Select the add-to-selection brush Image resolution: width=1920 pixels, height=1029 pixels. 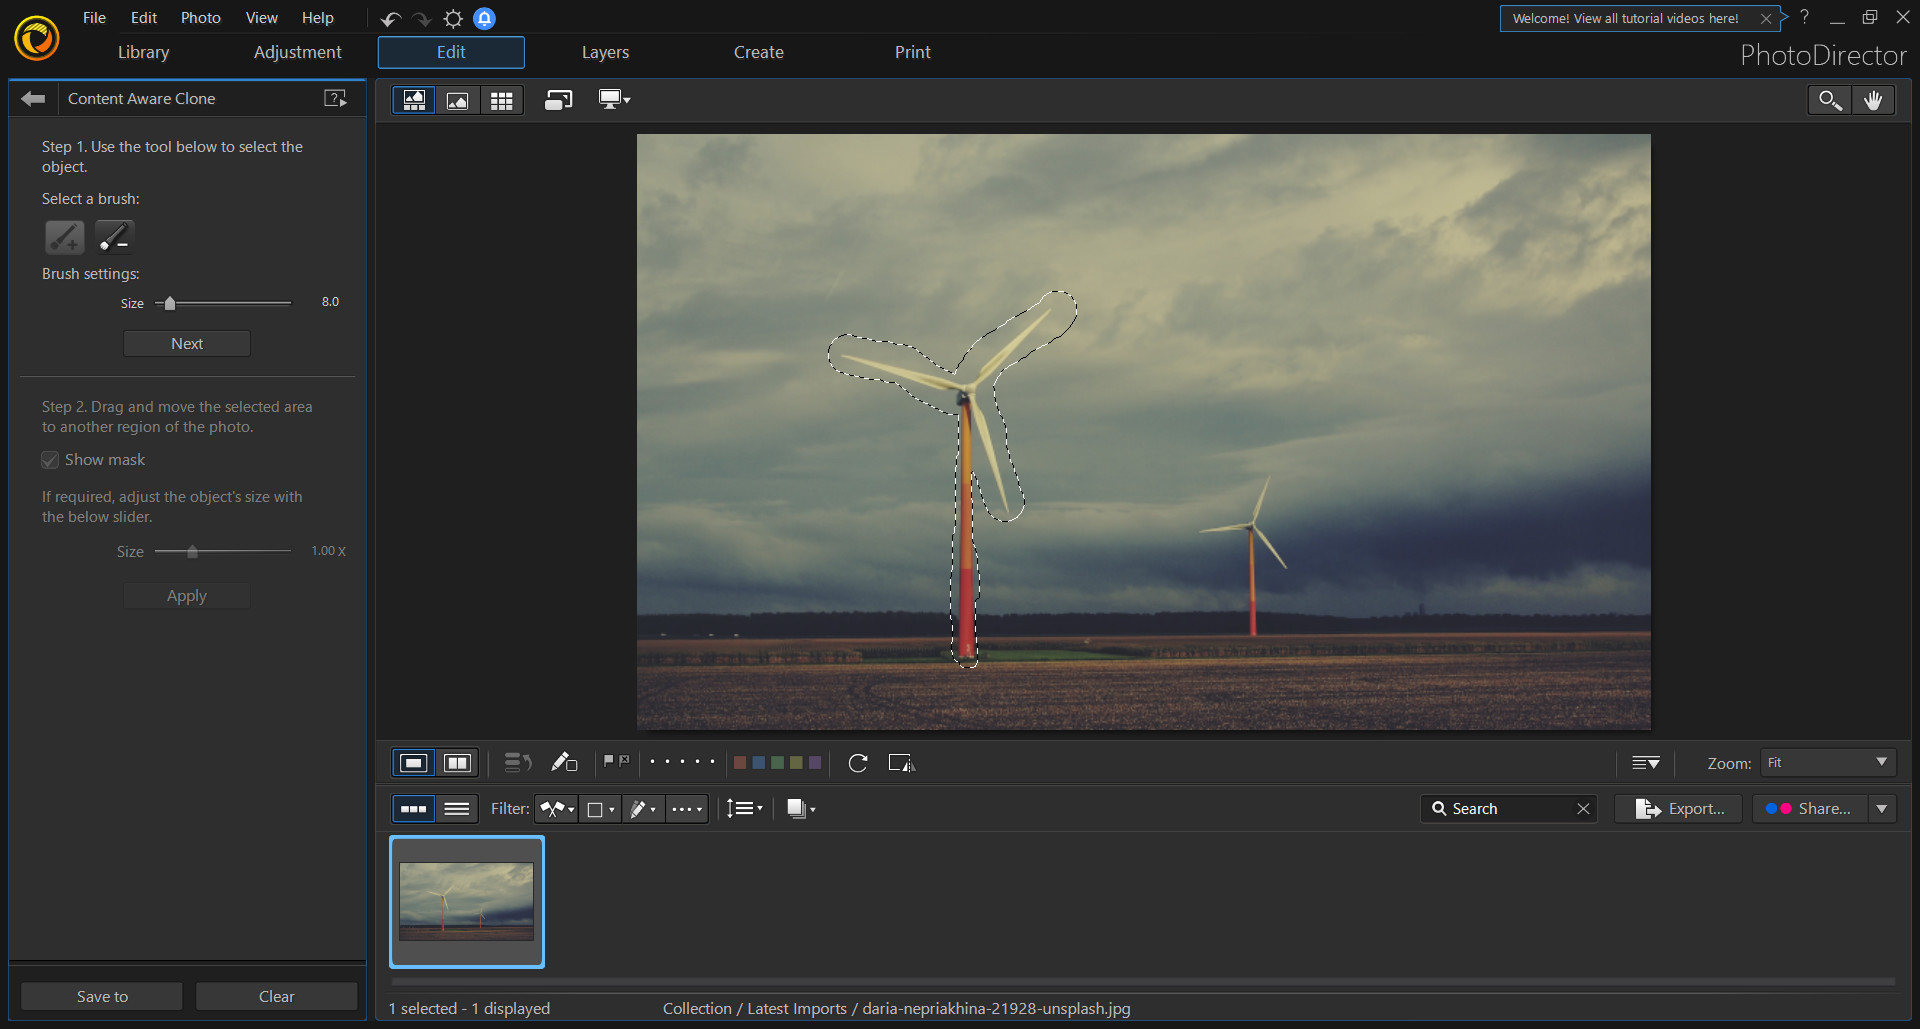pyautogui.click(x=63, y=237)
